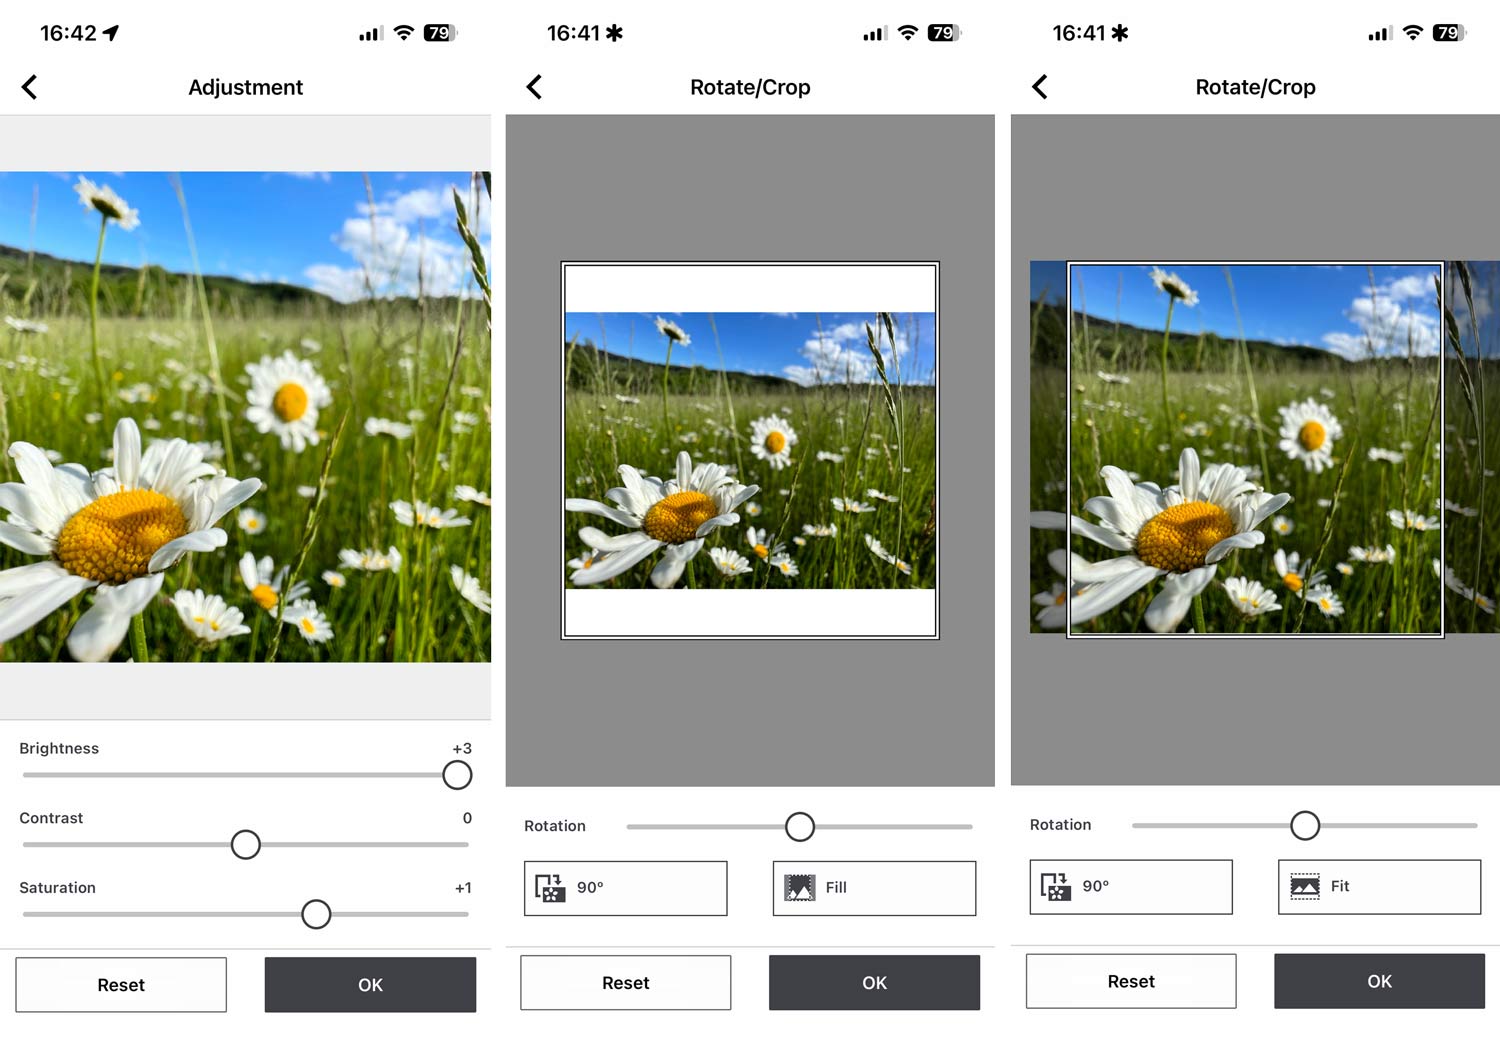
Task: Click the Rotation slider handle above the Fit button
Action: point(1305,826)
